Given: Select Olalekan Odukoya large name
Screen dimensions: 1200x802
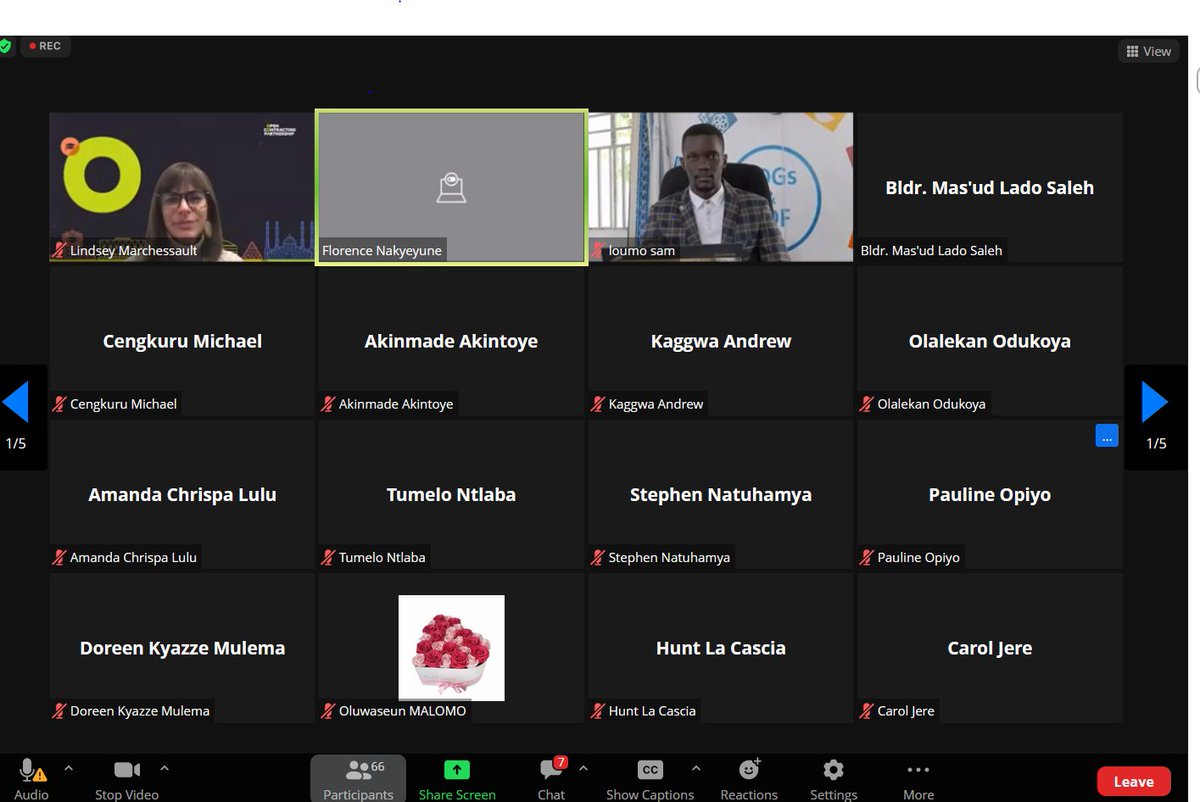Looking at the screenshot, I should pyautogui.click(x=990, y=341).
